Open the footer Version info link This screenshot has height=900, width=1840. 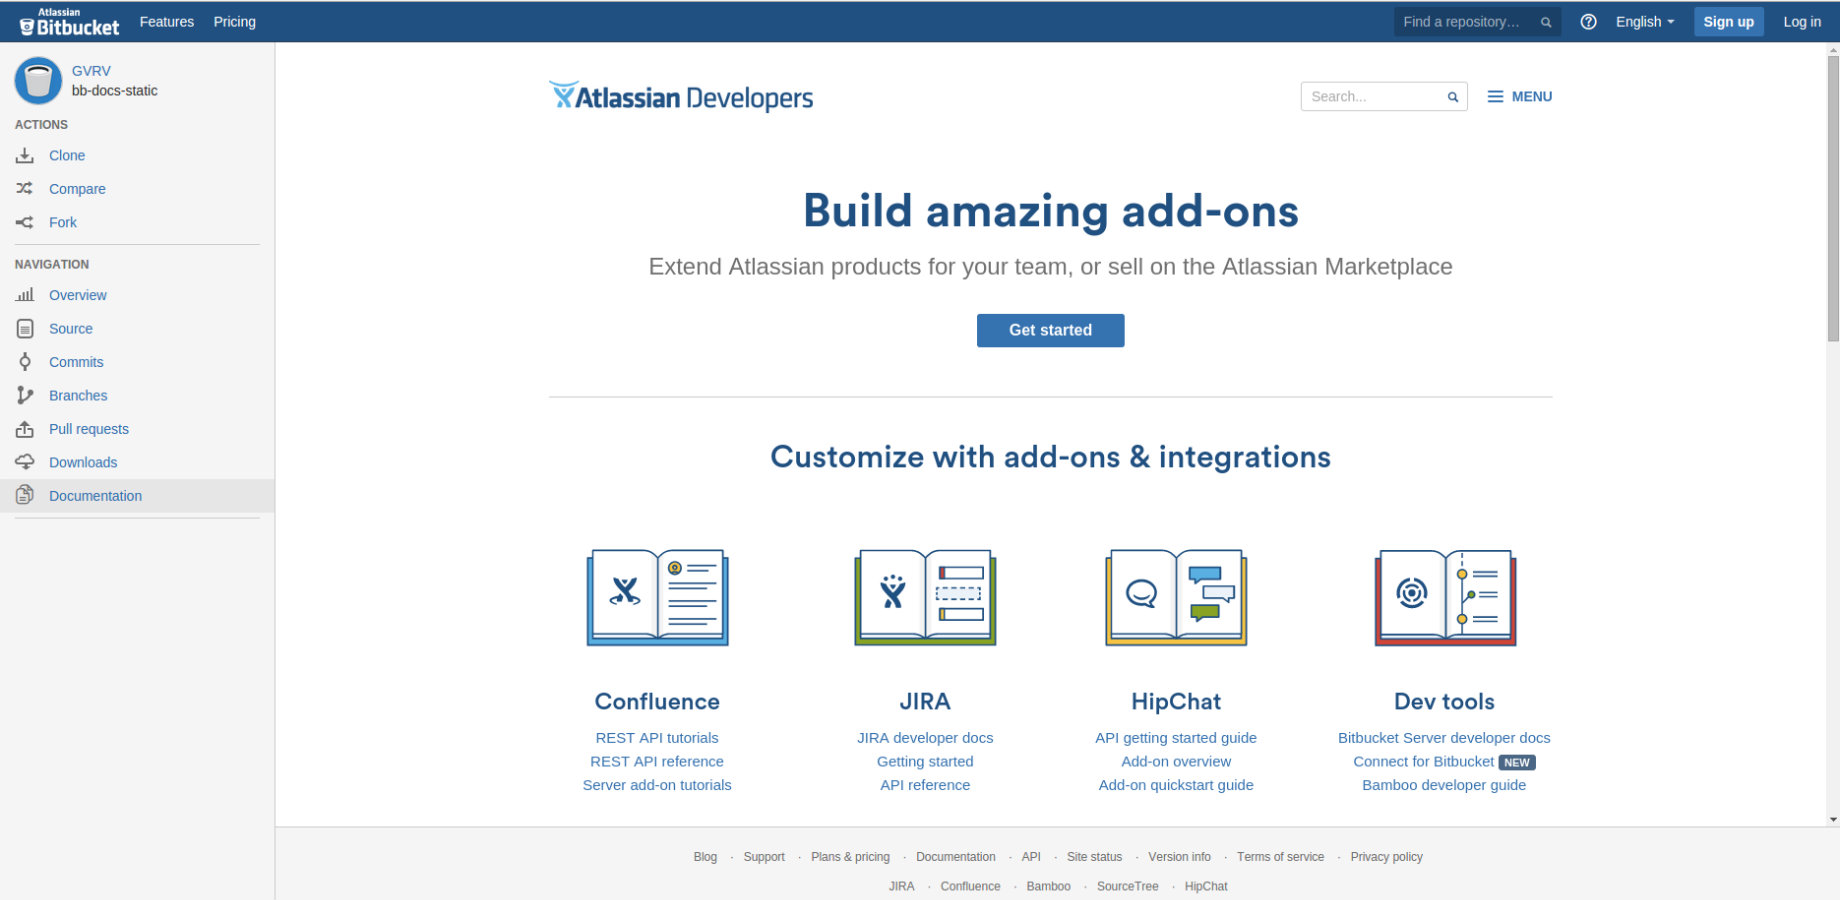1179,857
